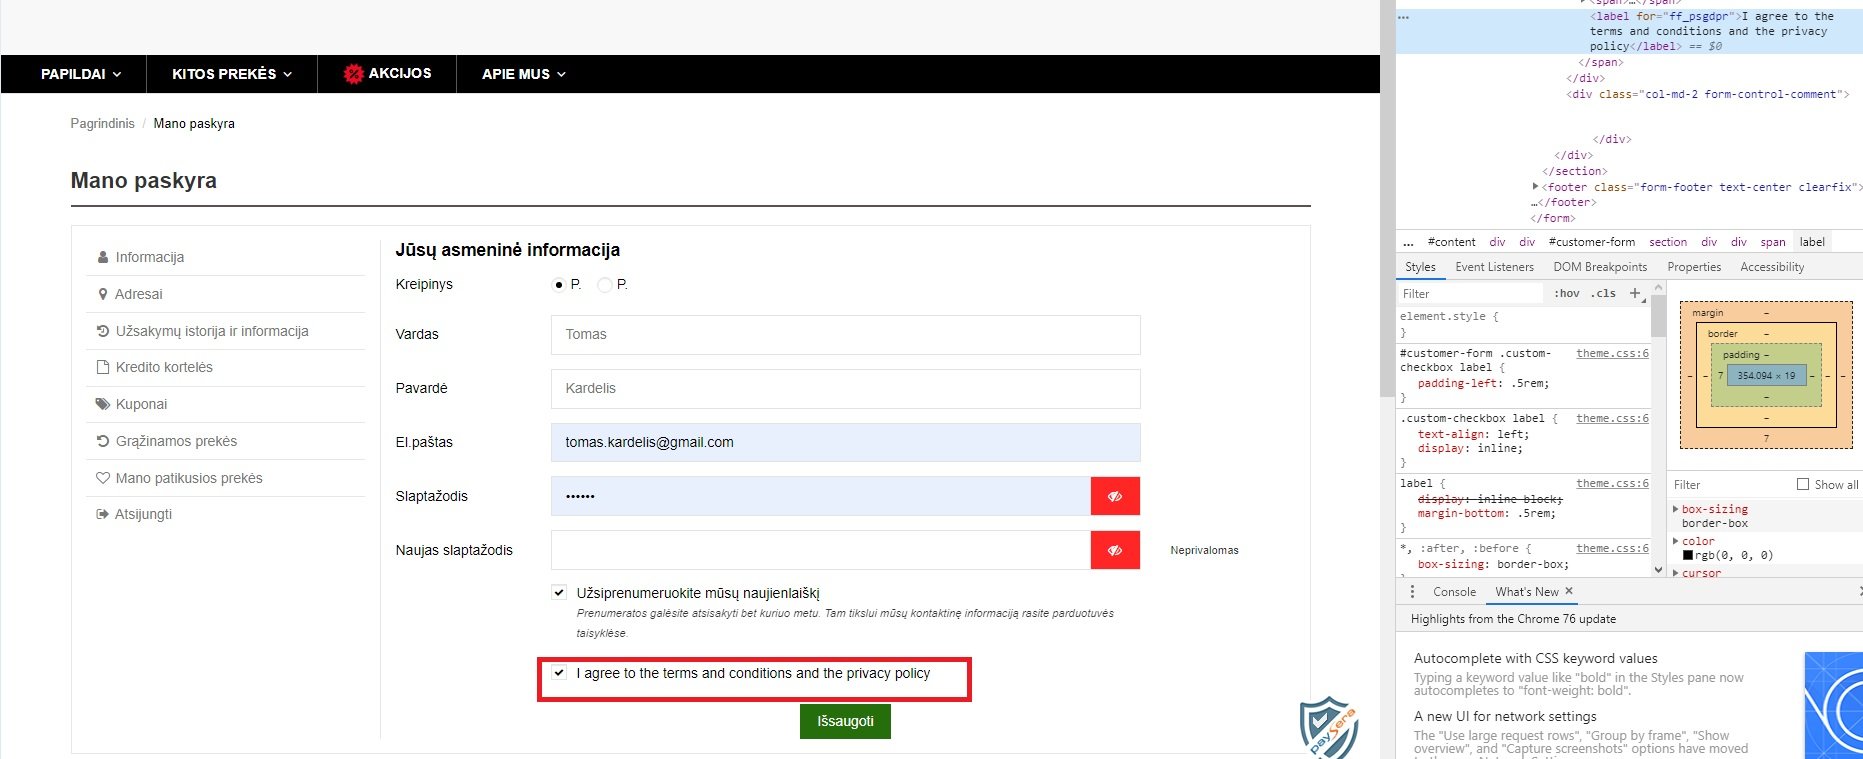
Task: Open the Console drawer tab
Action: pyautogui.click(x=1454, y=592)
